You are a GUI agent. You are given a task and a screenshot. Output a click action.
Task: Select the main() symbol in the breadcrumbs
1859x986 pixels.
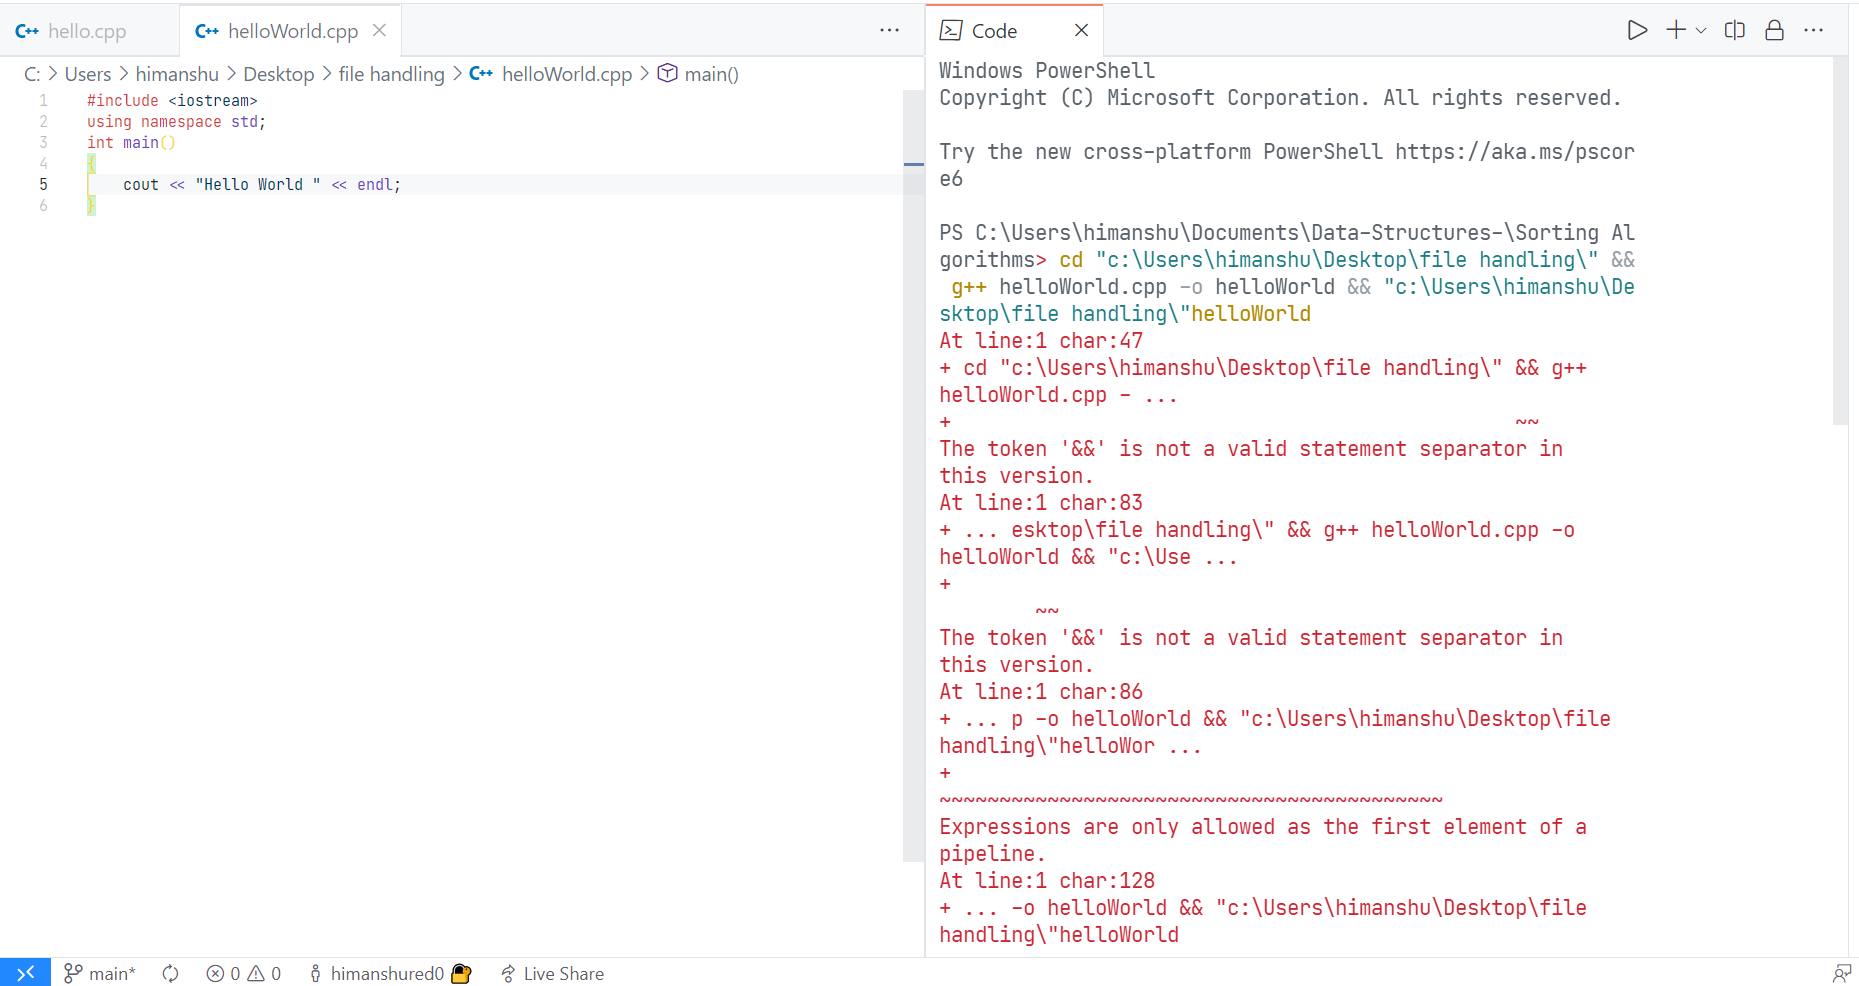tap(711, 73)
